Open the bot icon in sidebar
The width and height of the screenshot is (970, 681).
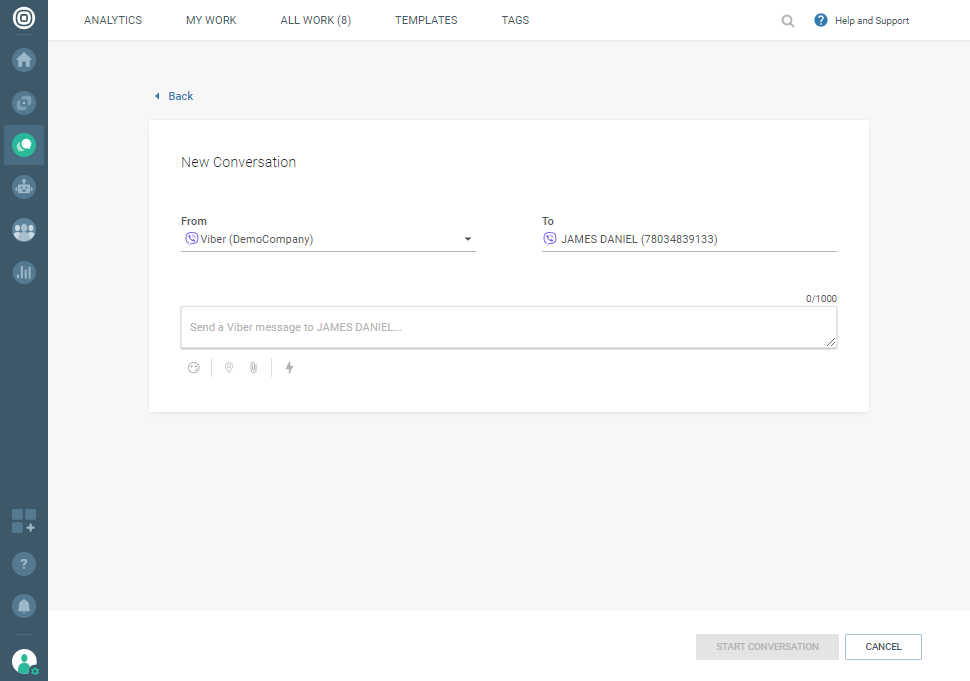pyautogui.click(x=24, y=187)
